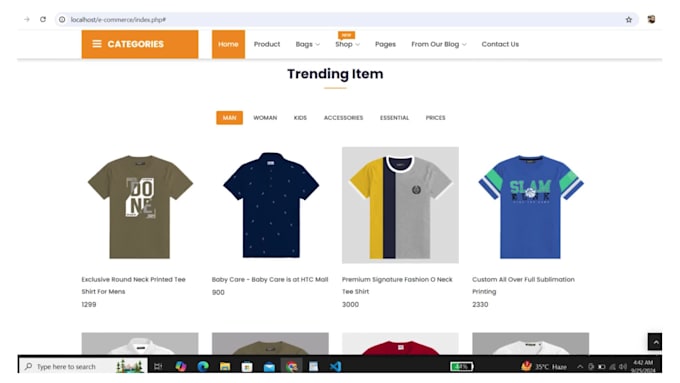
Task: Open the site information icon in the address bar
Action: pos(62,20)
